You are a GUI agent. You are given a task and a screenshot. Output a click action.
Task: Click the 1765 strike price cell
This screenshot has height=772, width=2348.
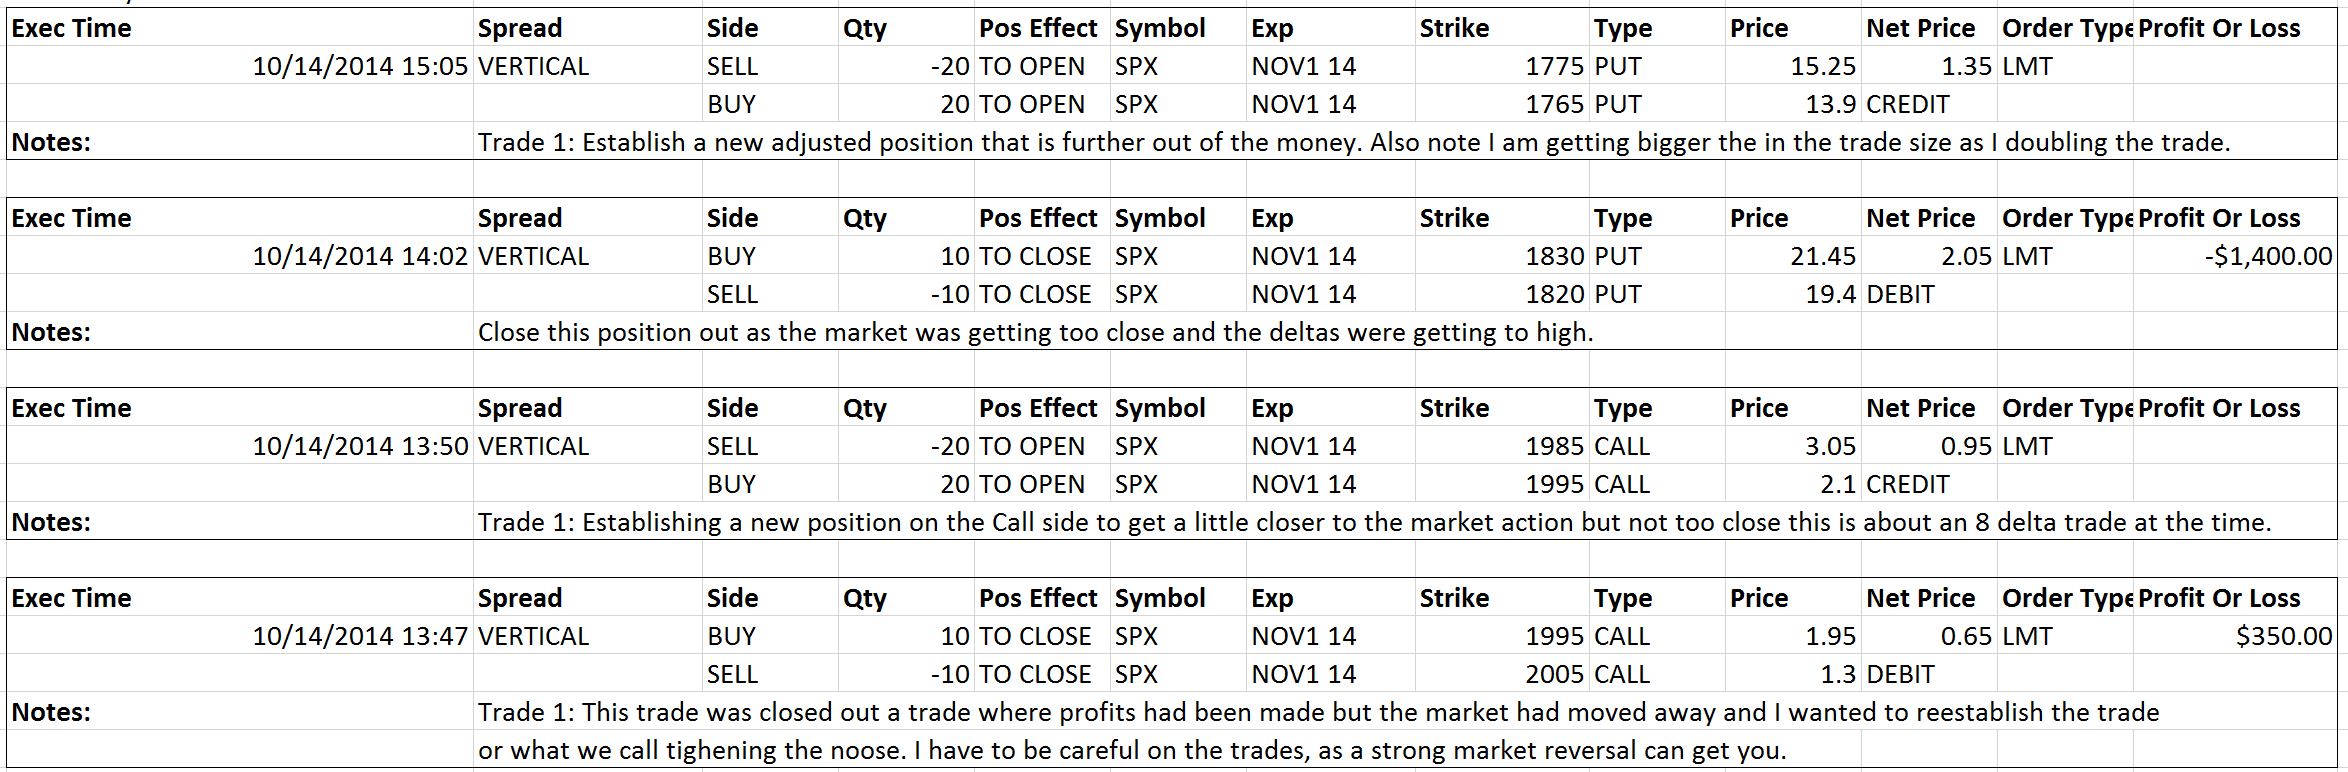click(1502, 104)
